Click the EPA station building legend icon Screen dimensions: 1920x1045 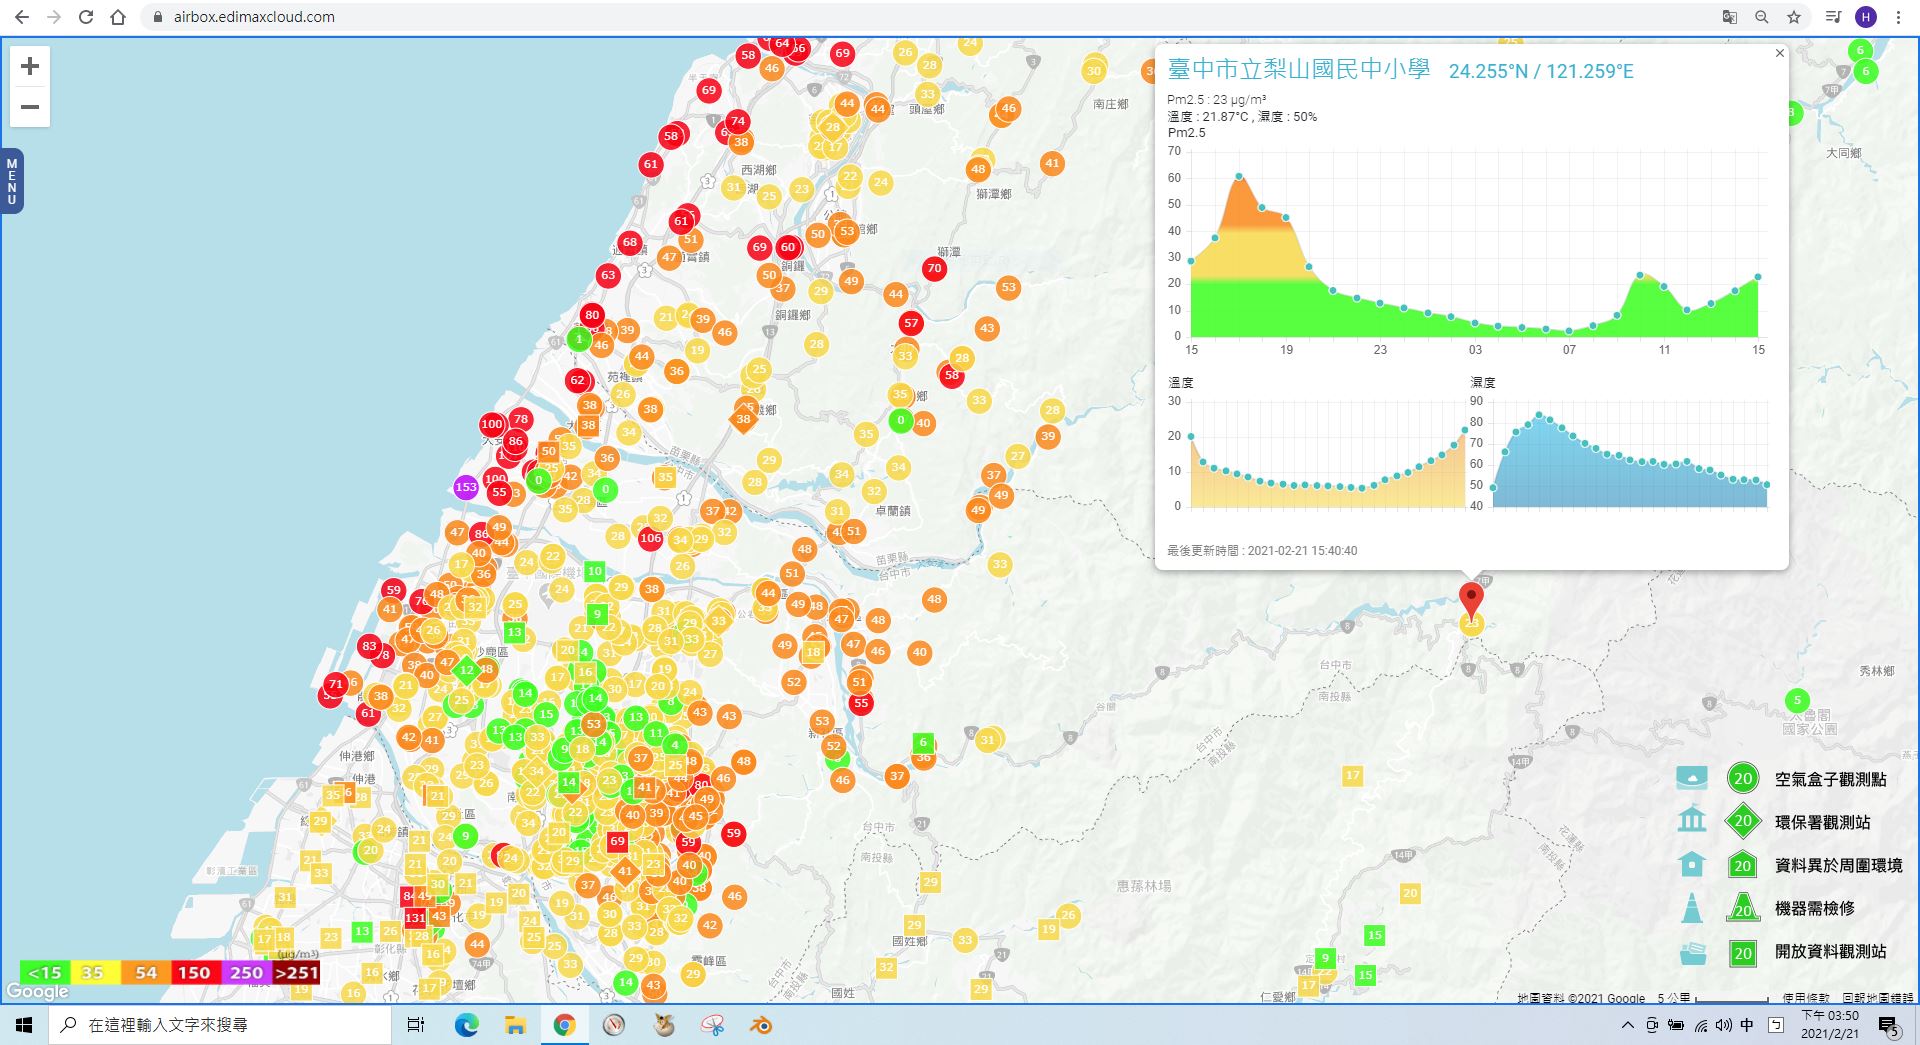point(1692,821)
